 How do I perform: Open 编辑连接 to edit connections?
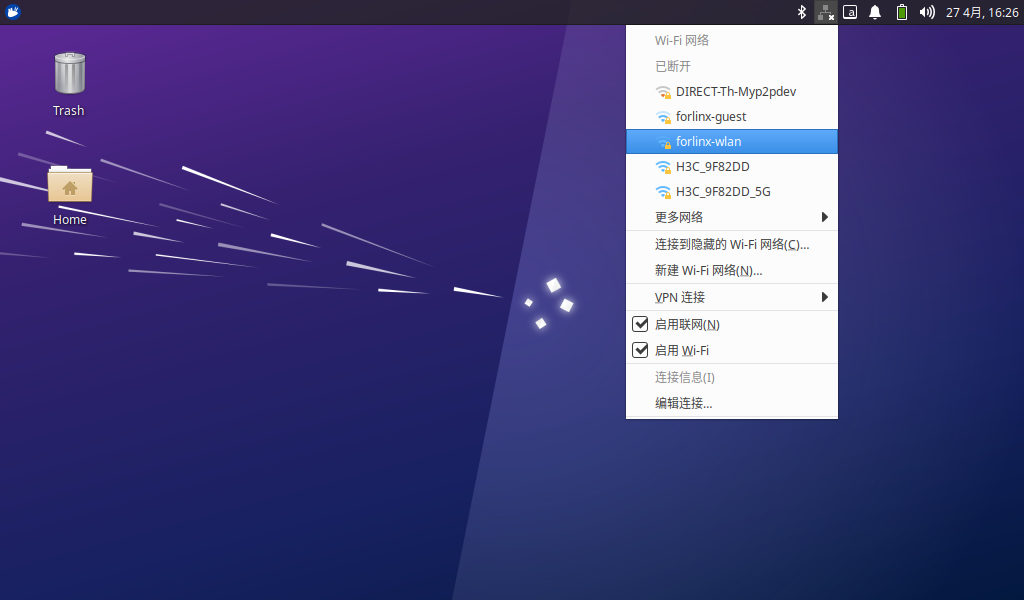coord(683,403)
